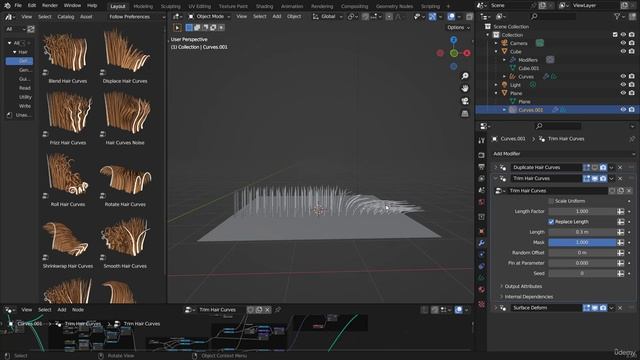The image size is (640, 360).
Task: Switch perspective/orthographic grid icon in viewport
Action: click(465, 113)
